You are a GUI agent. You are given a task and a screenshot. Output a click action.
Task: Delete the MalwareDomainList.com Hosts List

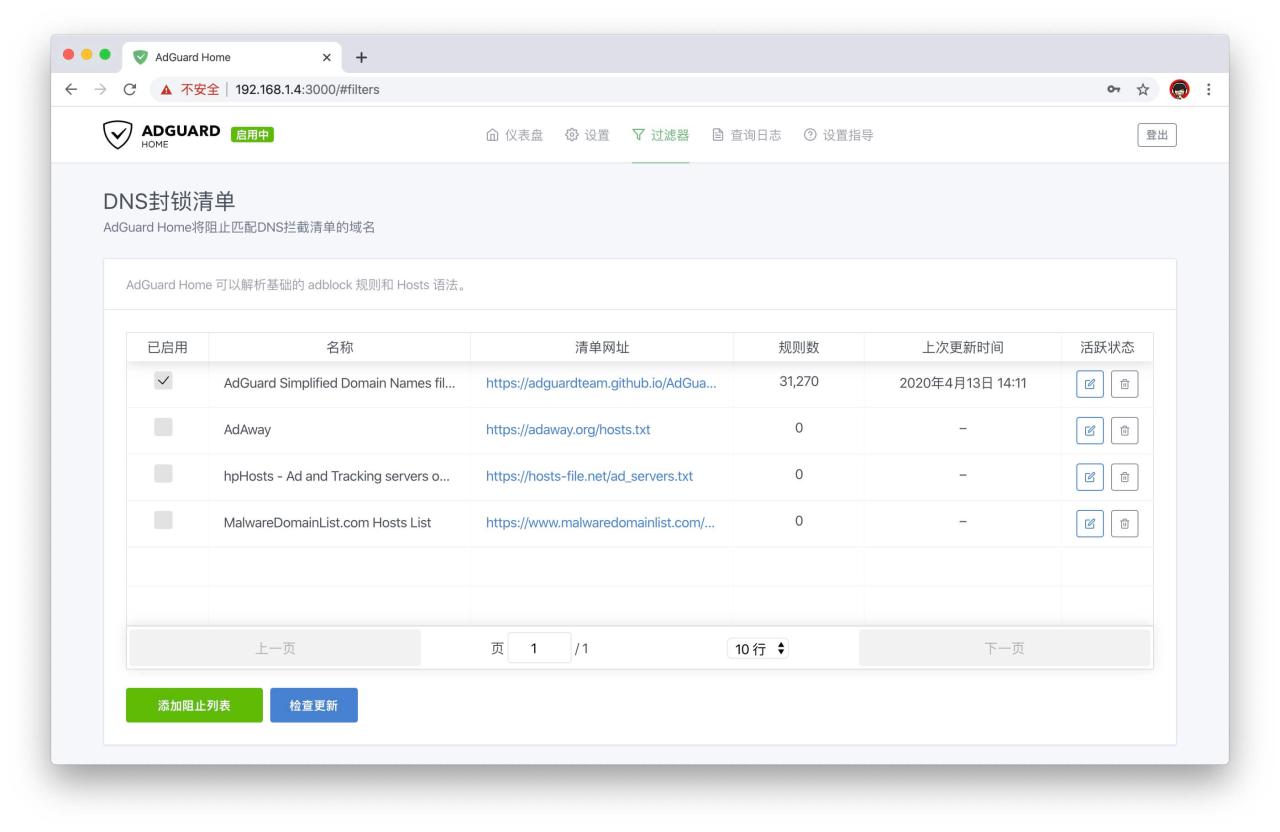[x=1125, y=523]
